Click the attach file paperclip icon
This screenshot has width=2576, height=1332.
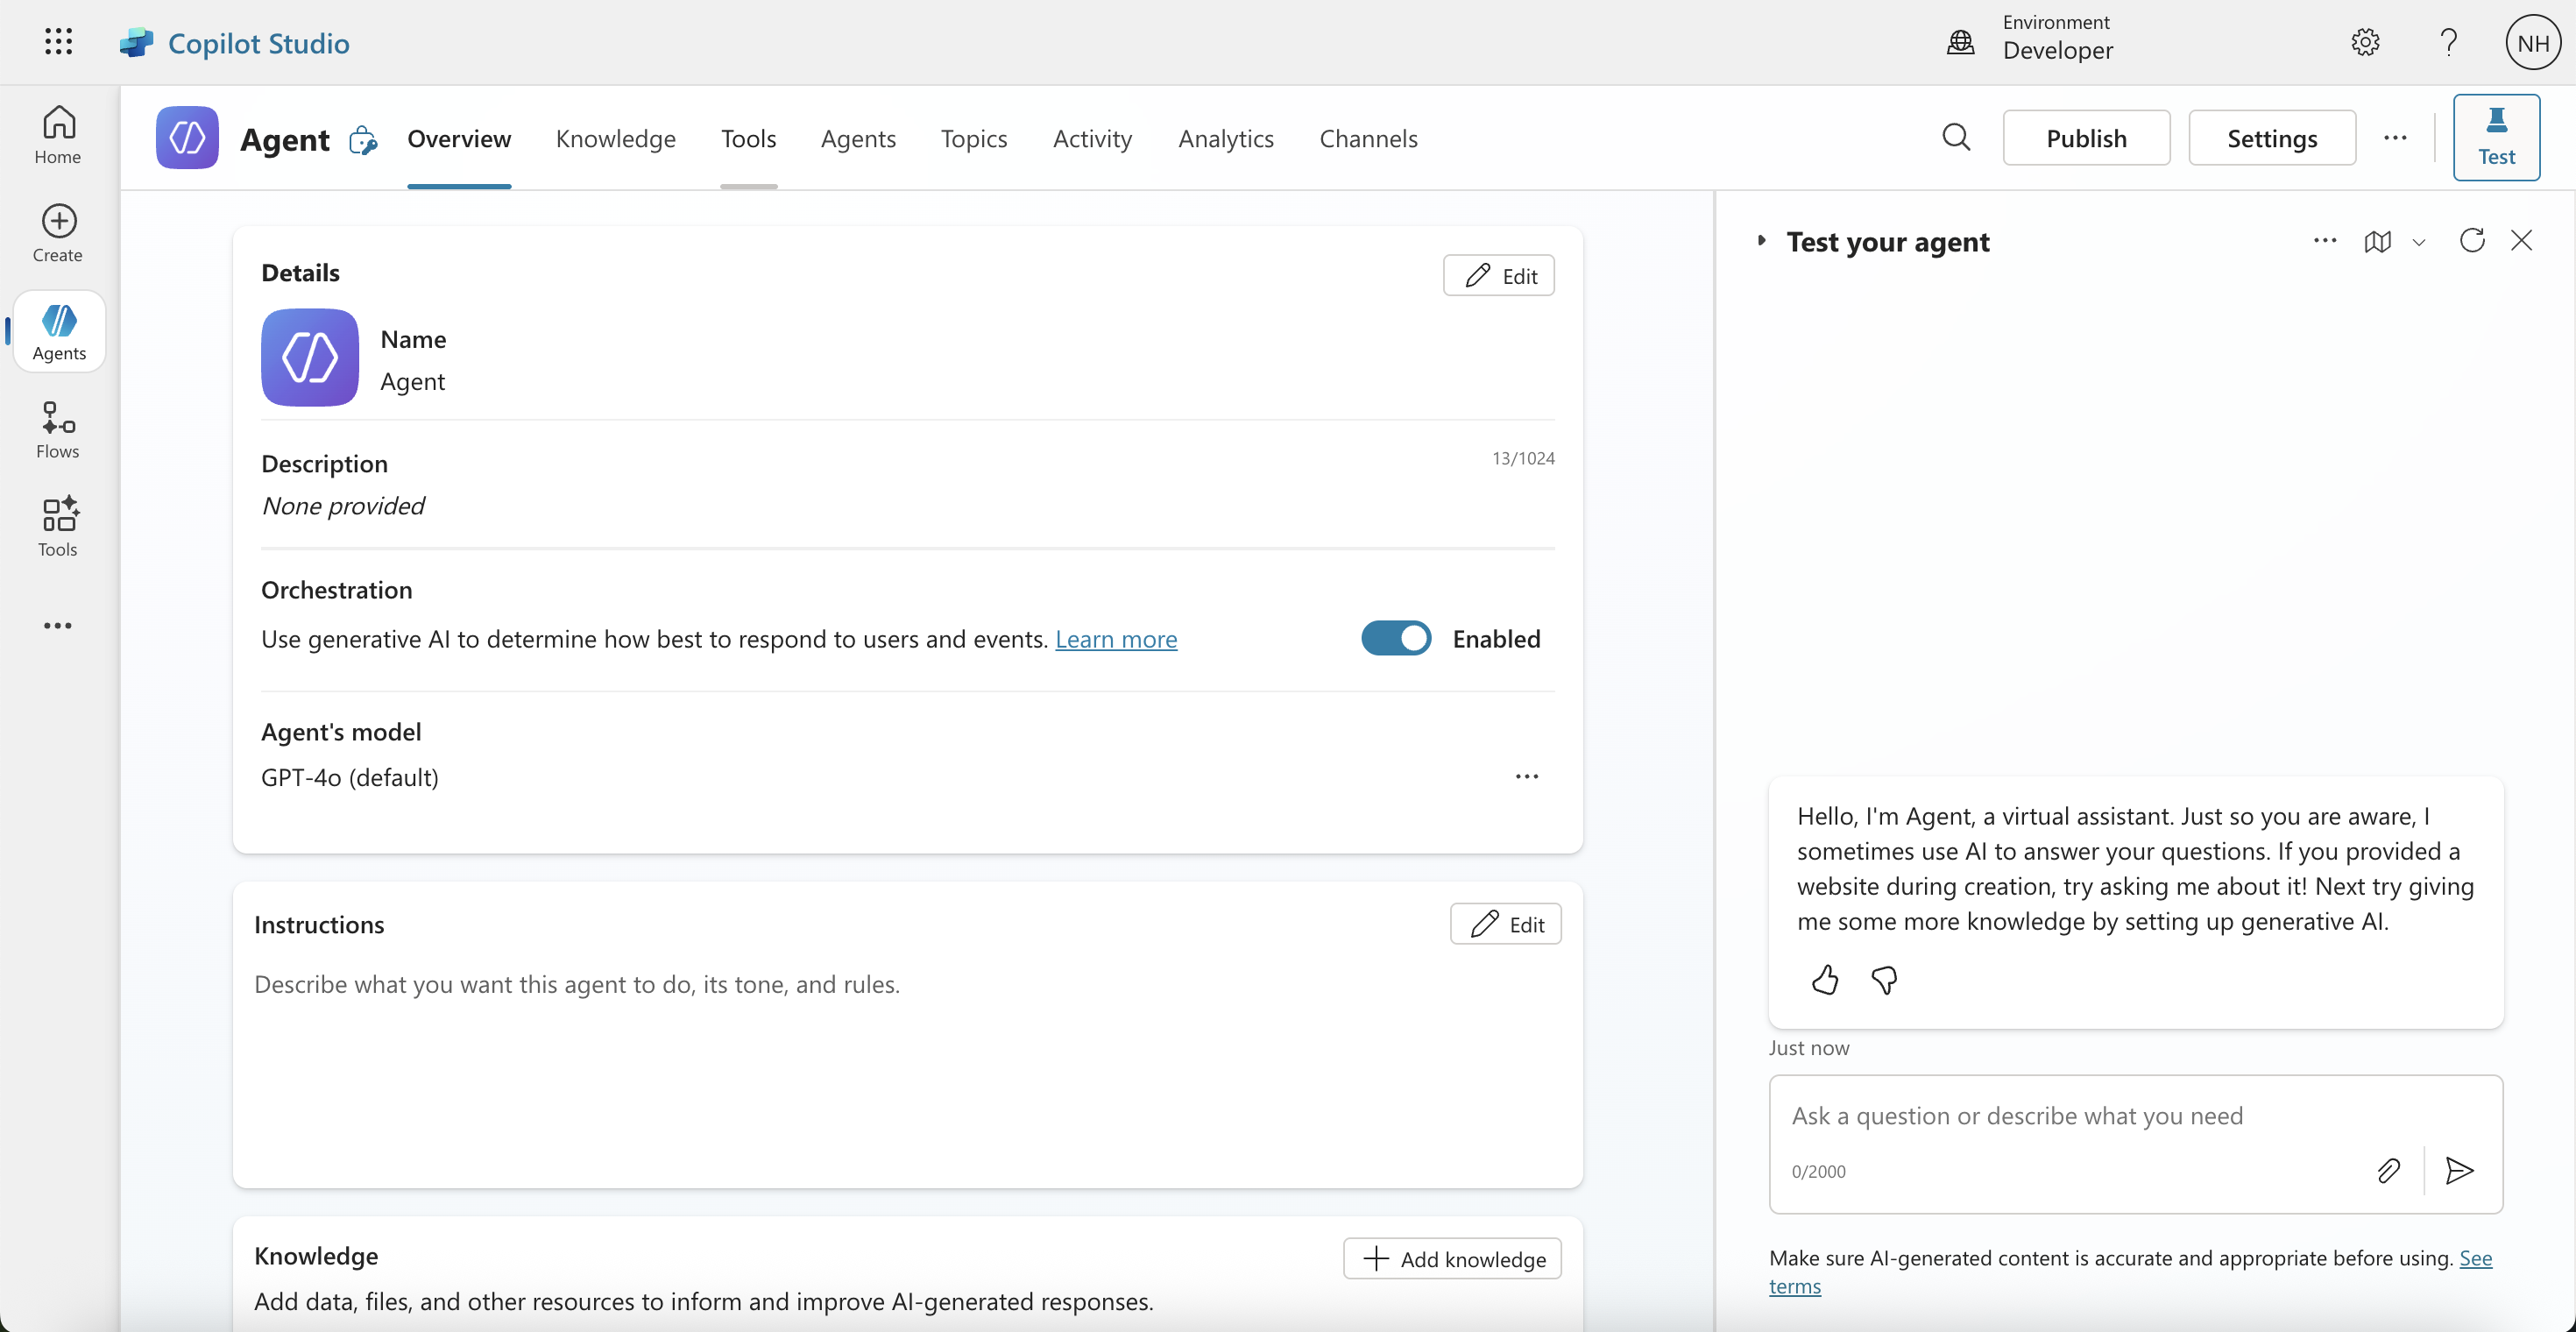pos(2388,1170)
